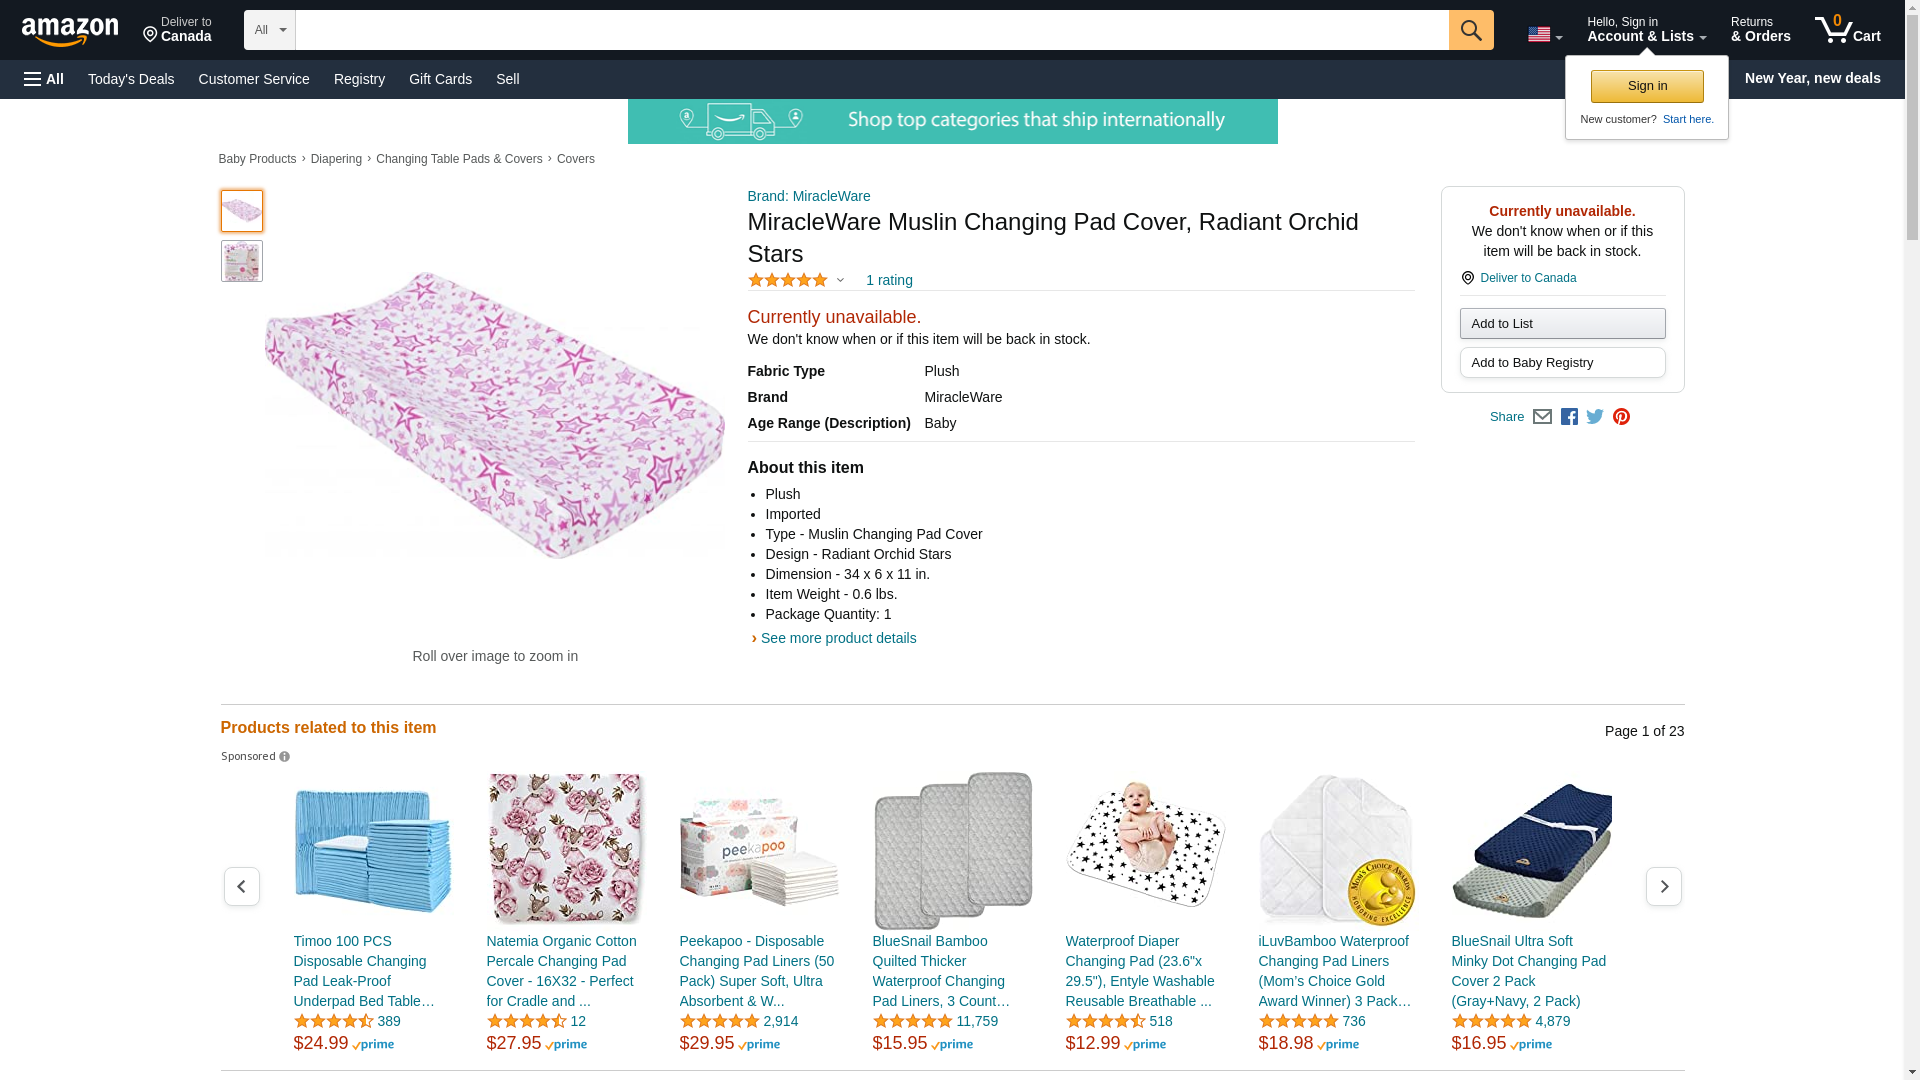Image resolution: width=1920 pixels, height=1080 pixels.
Task: Open Today's Deals navigation item
Action: pos(131,79)
